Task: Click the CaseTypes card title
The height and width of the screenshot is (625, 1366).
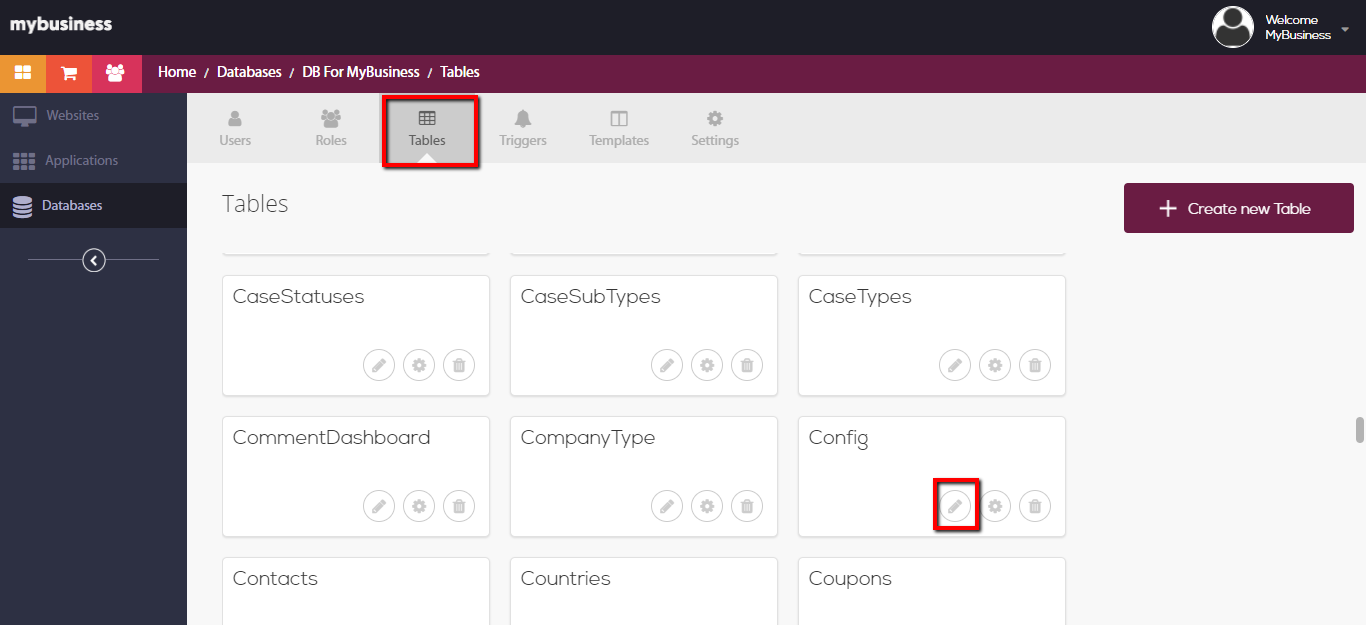Action: [860, 297]
